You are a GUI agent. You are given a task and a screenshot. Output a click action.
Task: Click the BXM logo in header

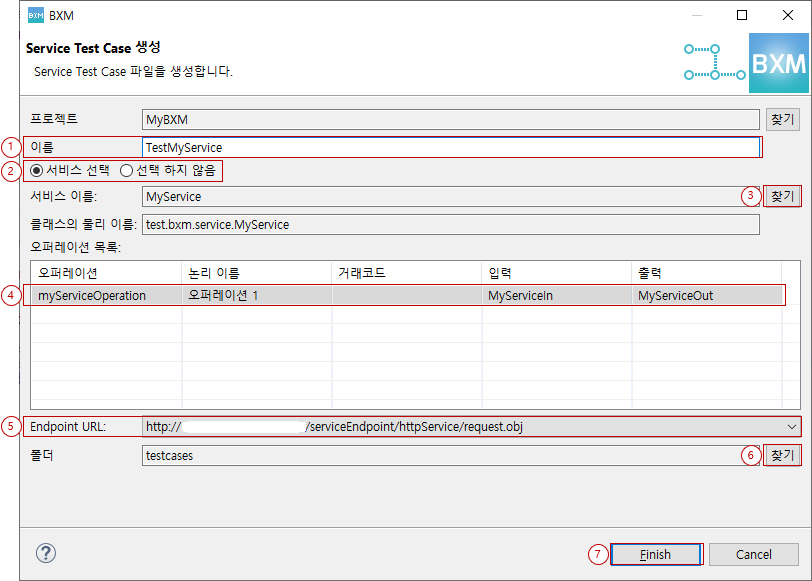(777, 63)
